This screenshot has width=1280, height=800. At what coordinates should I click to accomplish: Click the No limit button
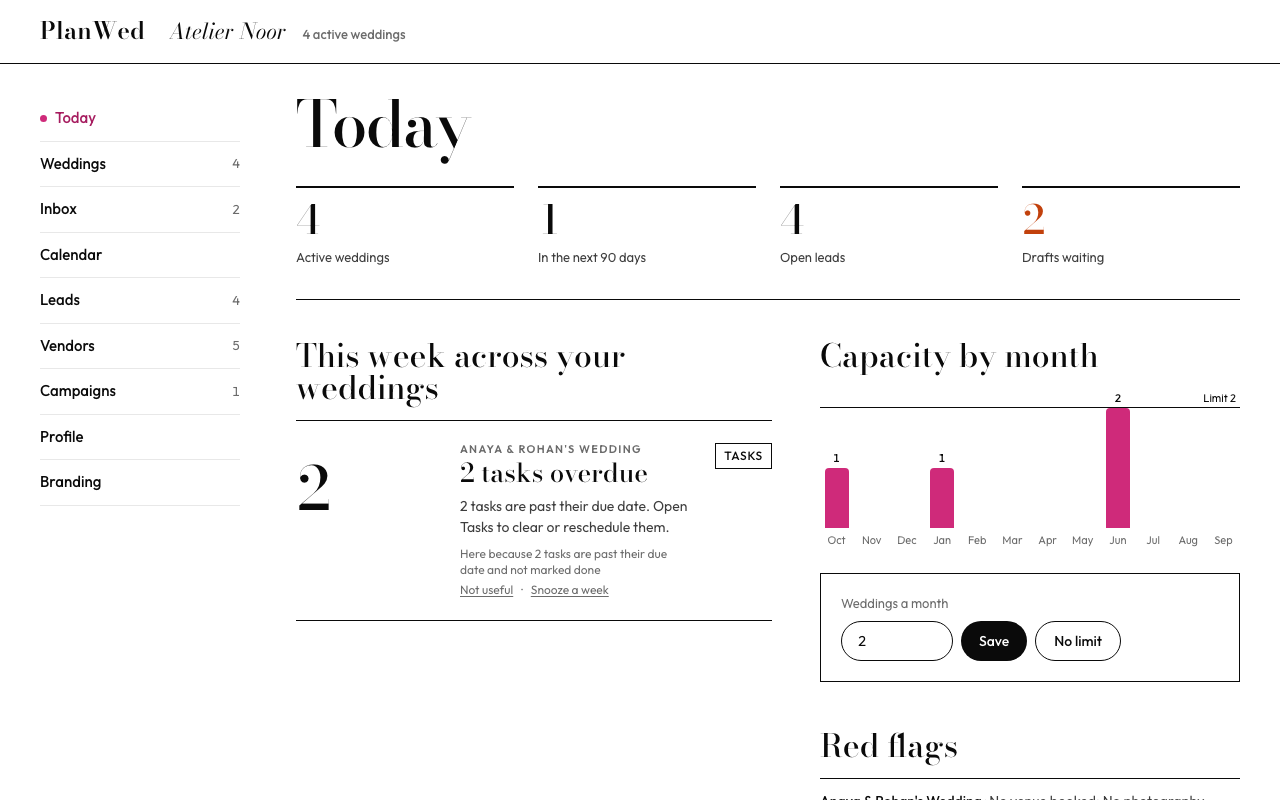point(1078,641)
